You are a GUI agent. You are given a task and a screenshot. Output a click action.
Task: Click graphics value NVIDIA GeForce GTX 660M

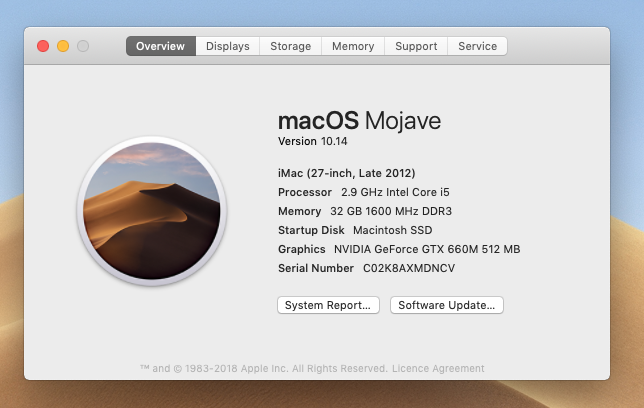427,249
